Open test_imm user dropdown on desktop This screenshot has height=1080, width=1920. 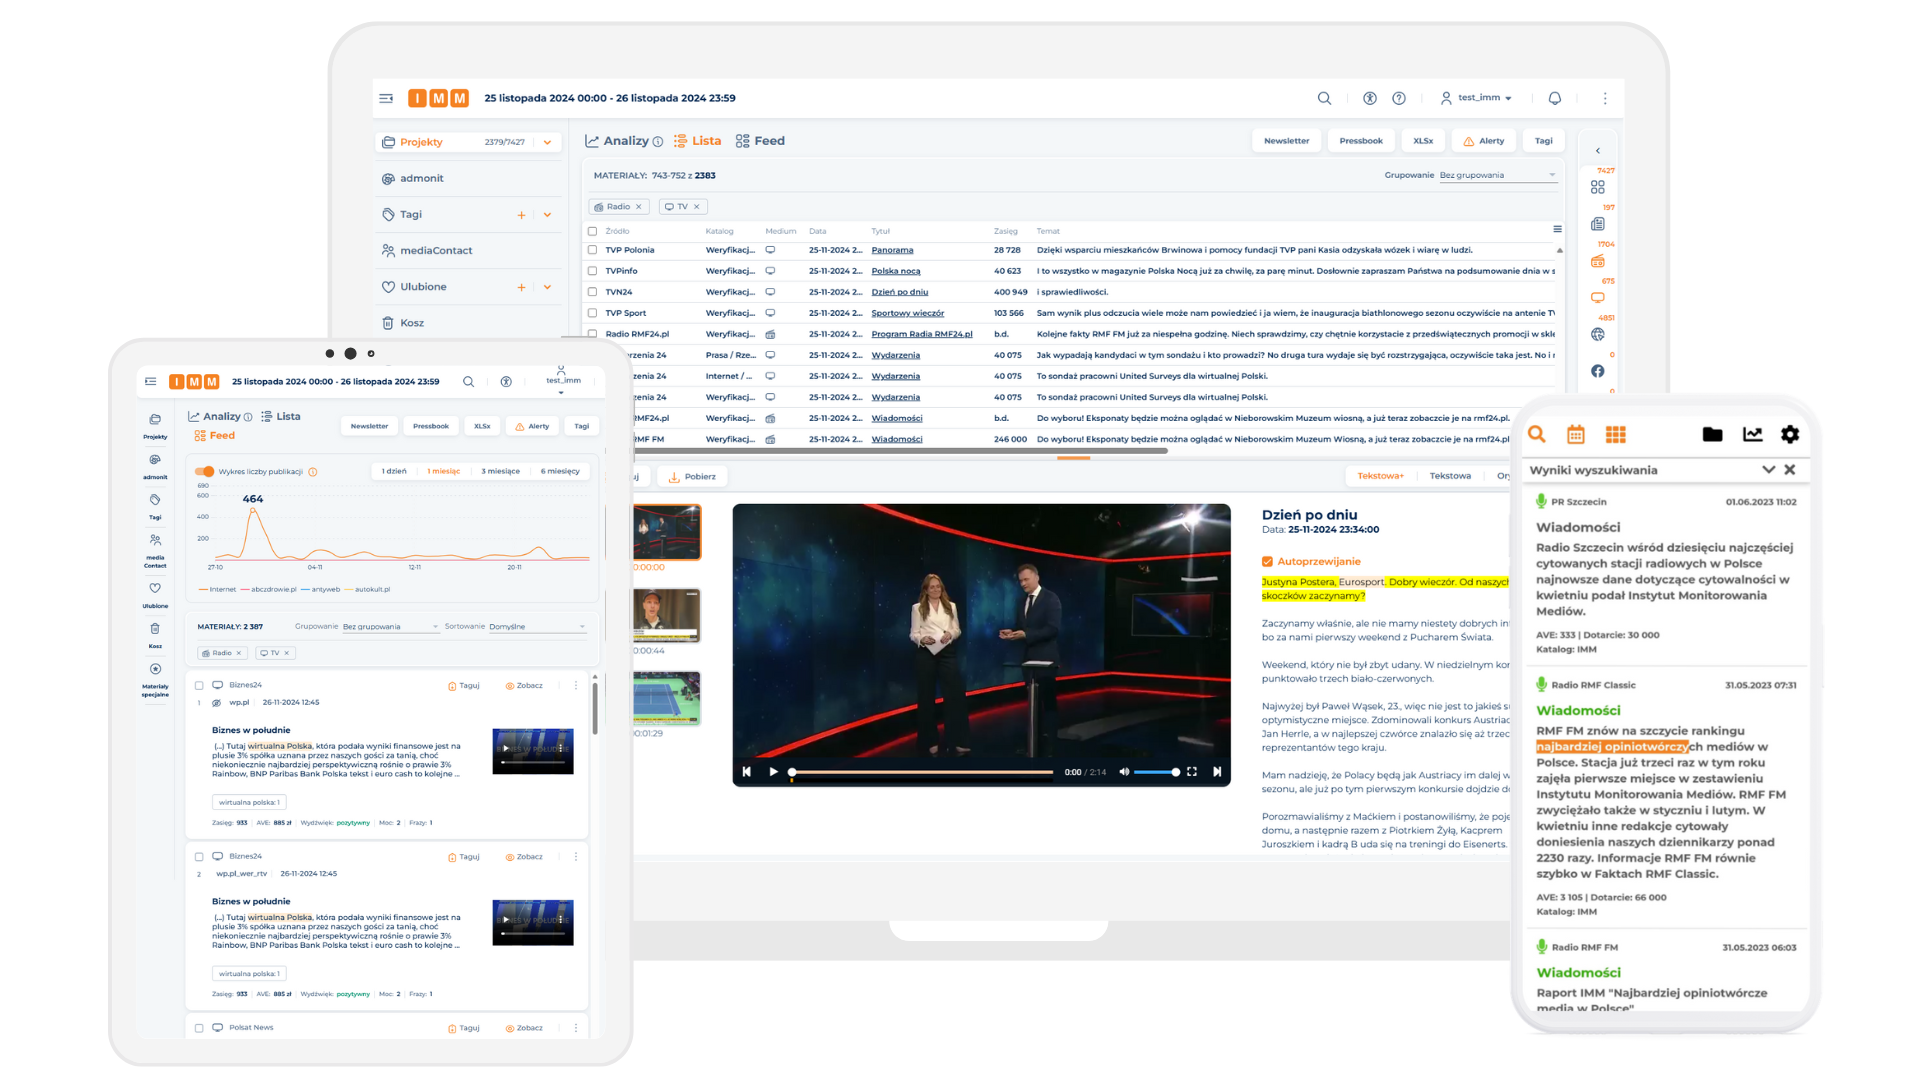1476,98
